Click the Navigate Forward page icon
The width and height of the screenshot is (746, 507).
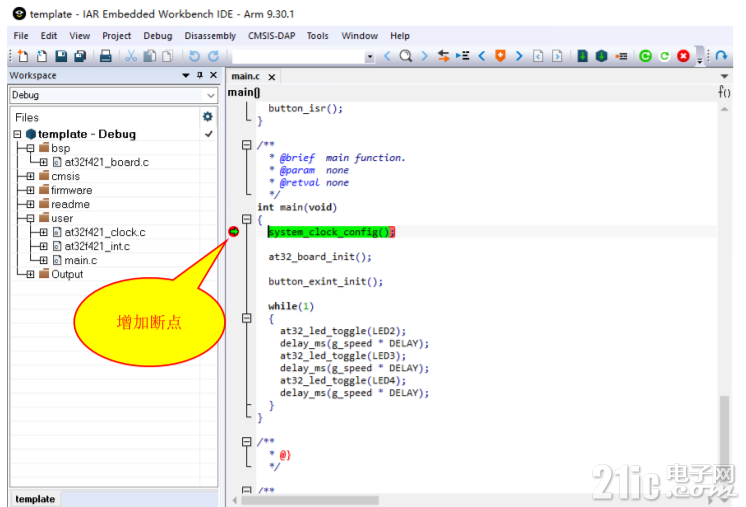click(x=557, y=56)
